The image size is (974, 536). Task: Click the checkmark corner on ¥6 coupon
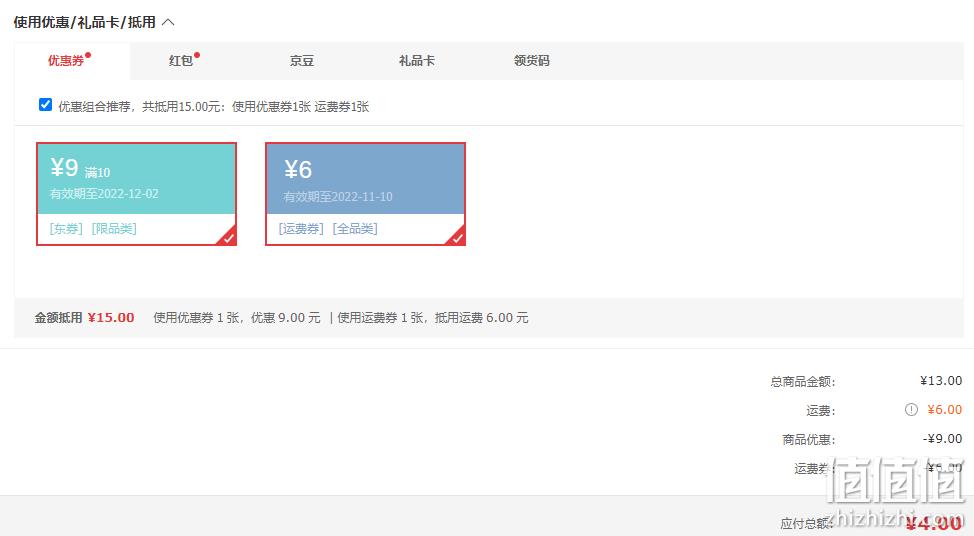tap(457, 237)
